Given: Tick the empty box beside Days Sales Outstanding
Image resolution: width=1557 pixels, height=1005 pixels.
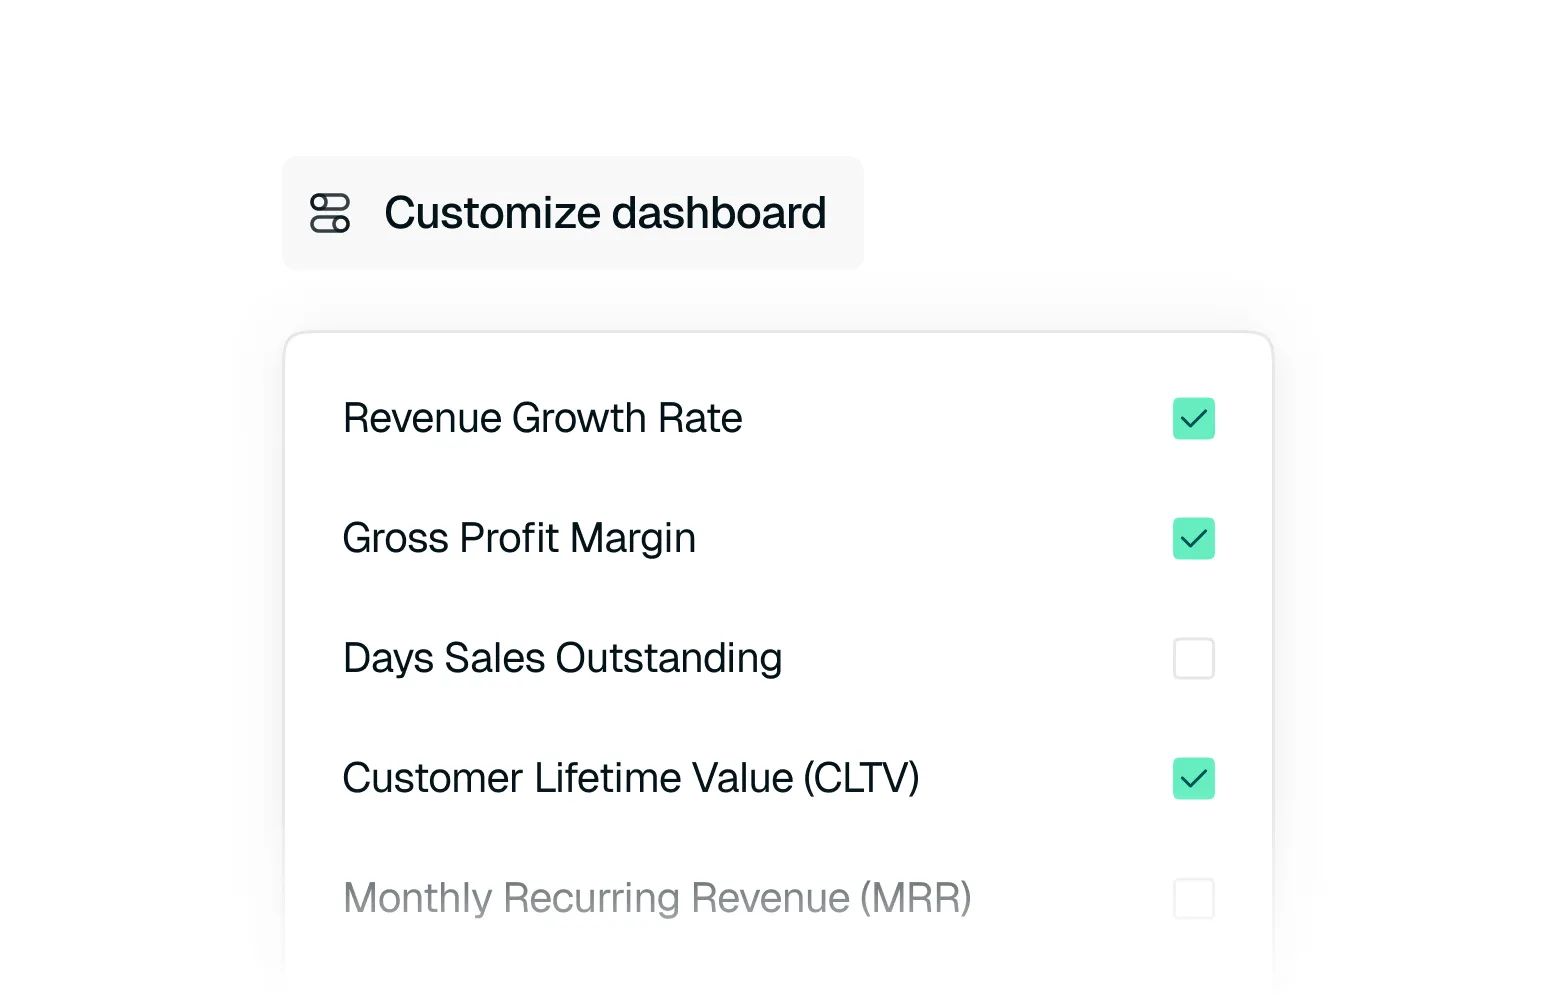Looking at the screenshot, I should coord(1193,659).
